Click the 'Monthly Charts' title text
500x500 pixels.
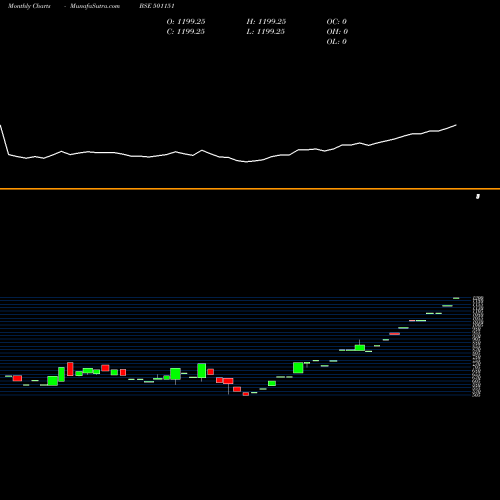point(29,6)
